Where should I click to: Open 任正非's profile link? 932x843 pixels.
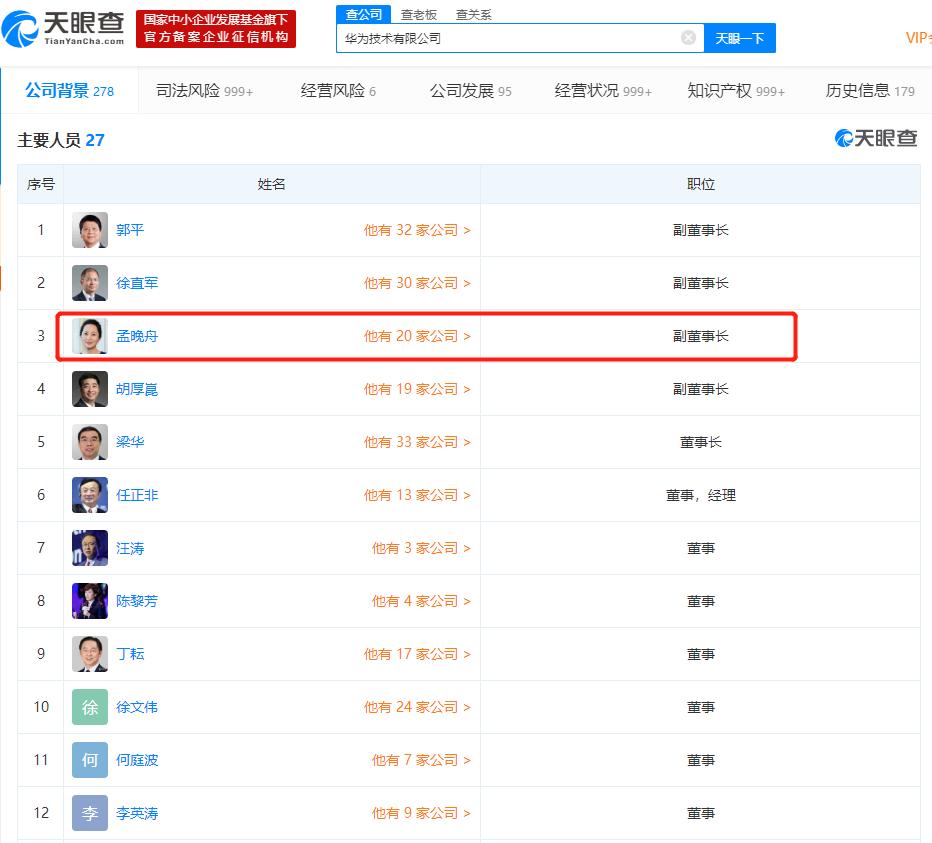[x=137, y=495]
